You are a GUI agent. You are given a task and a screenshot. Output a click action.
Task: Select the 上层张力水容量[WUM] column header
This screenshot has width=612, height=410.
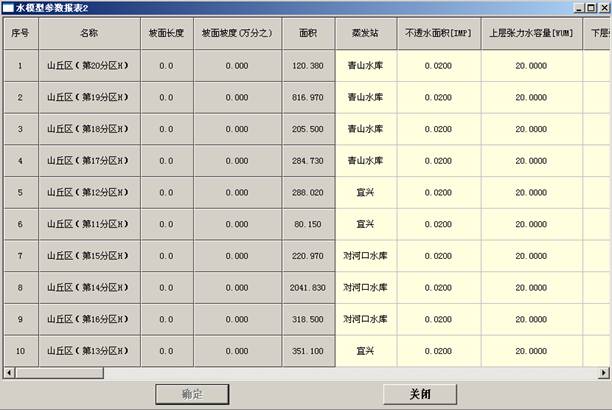(x=530, y=33)
